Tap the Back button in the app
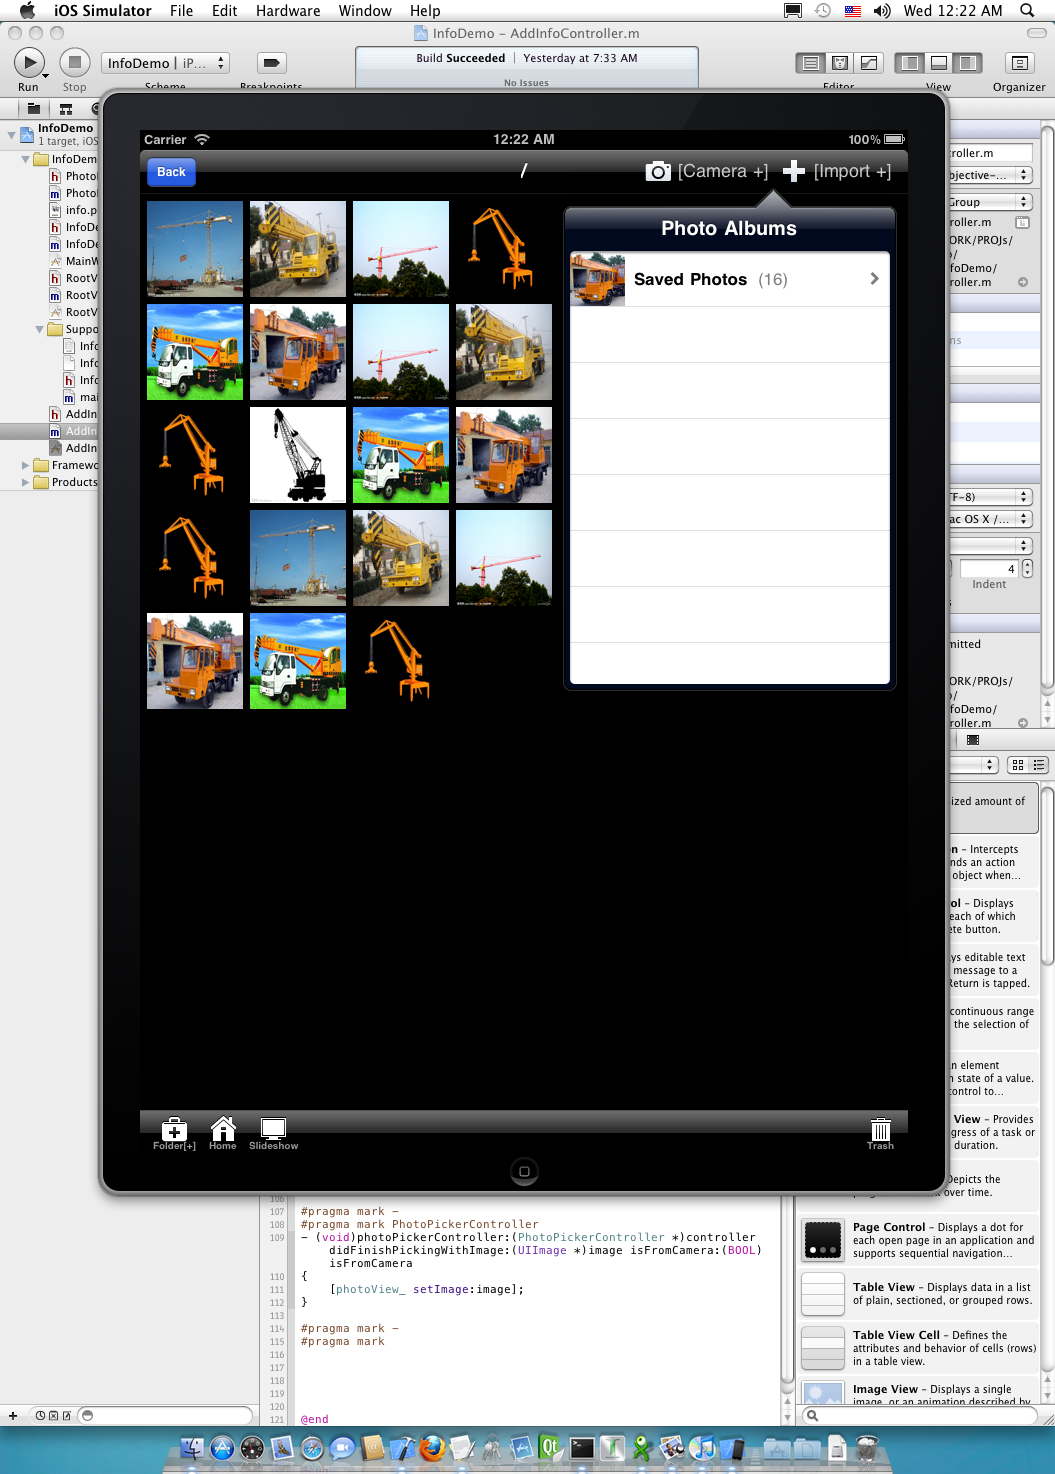 coord(171,172)
